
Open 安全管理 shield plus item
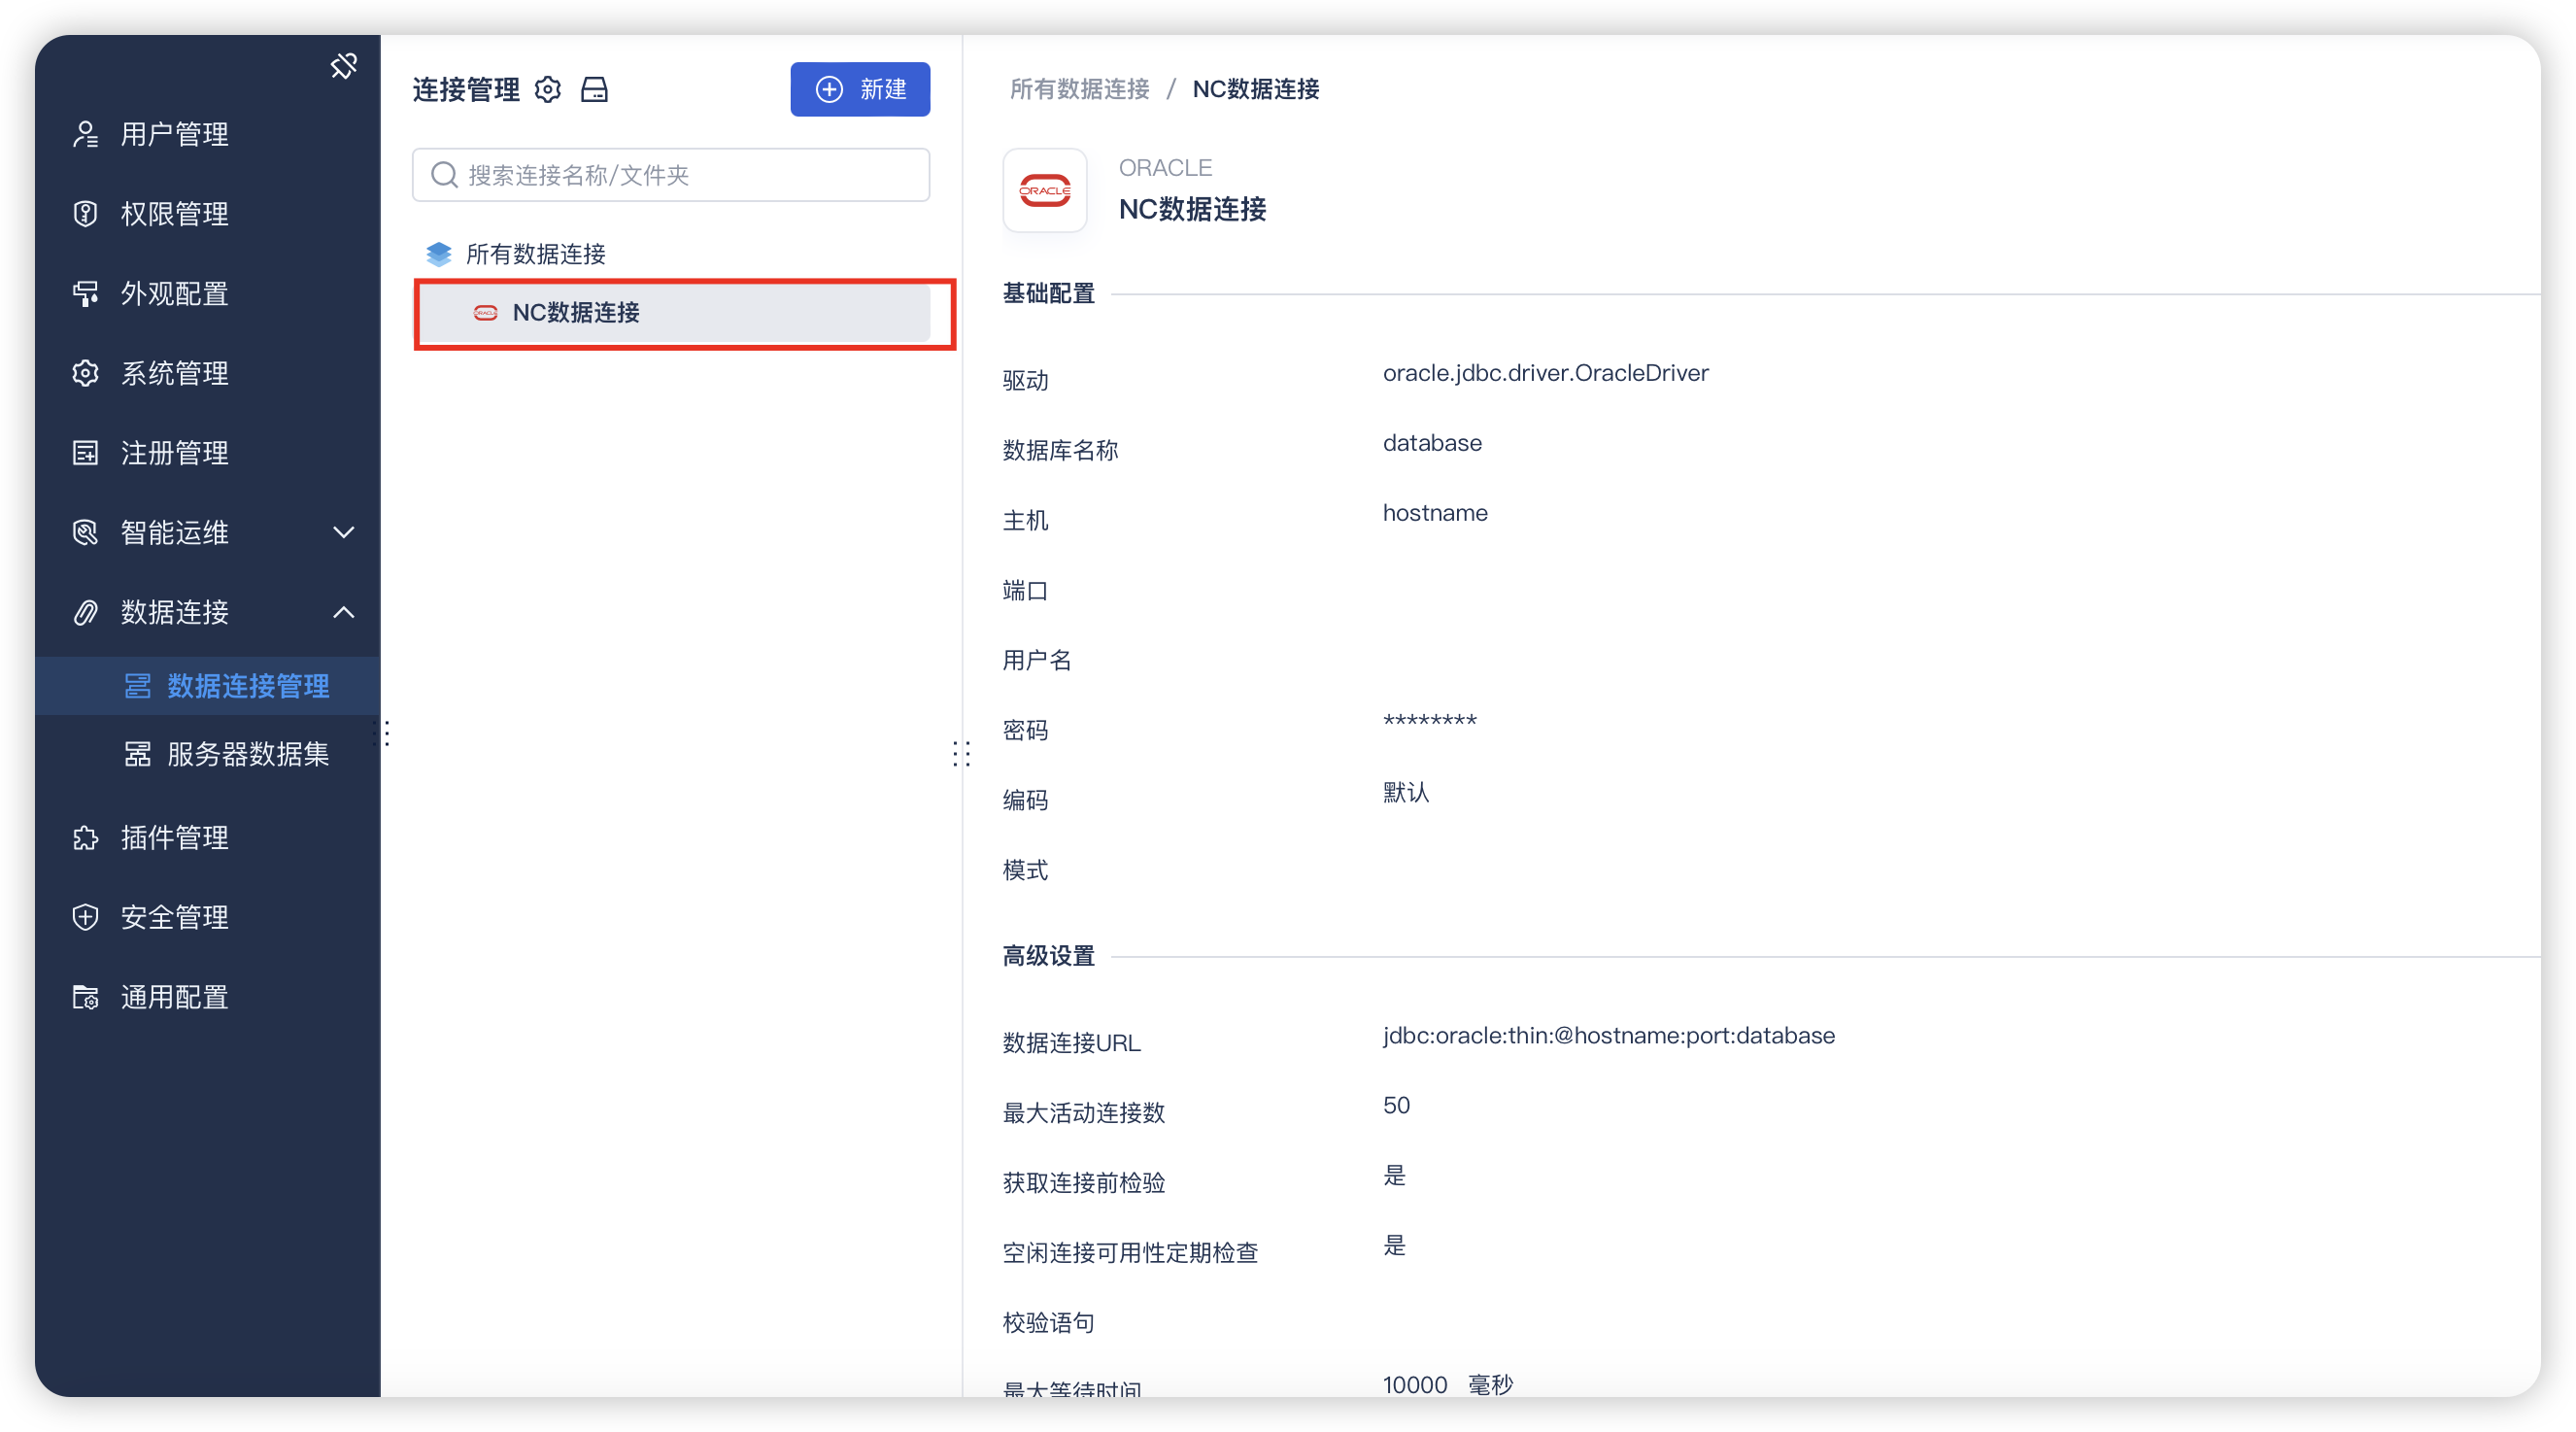(174, 917)
